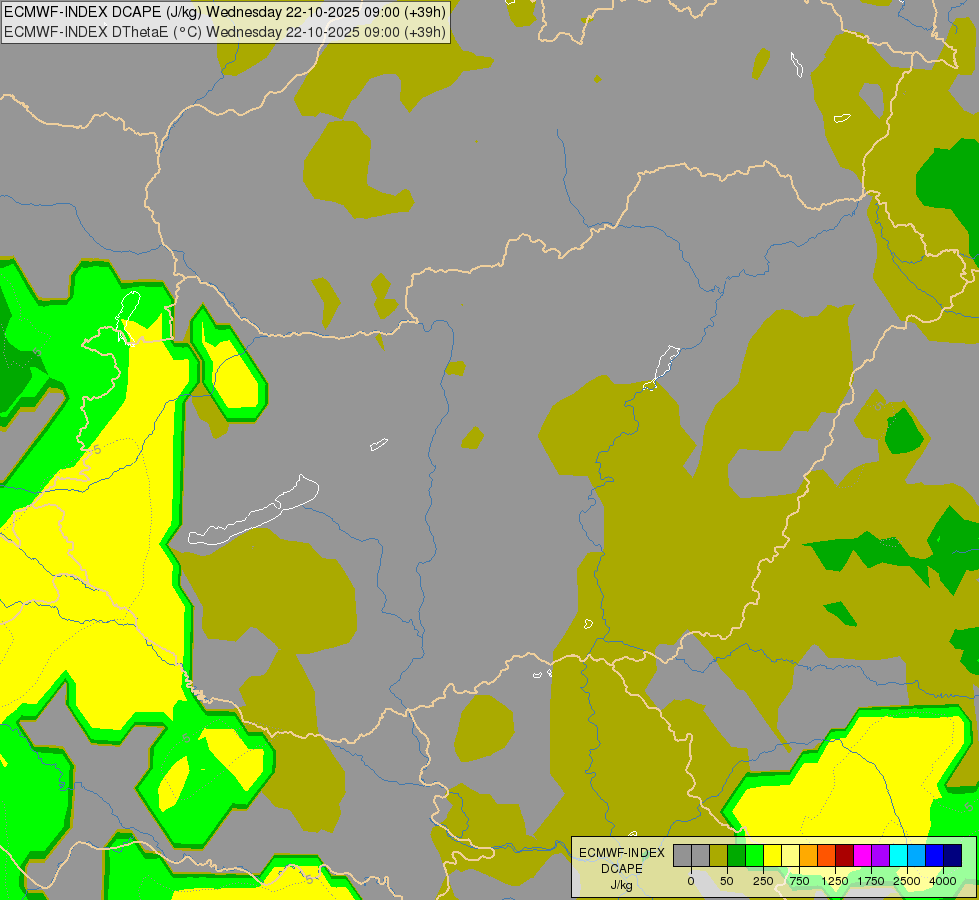Click the legend value 4000
This screenshot has width=979, height=900.
pyautogui.click(x=943, y=881)
